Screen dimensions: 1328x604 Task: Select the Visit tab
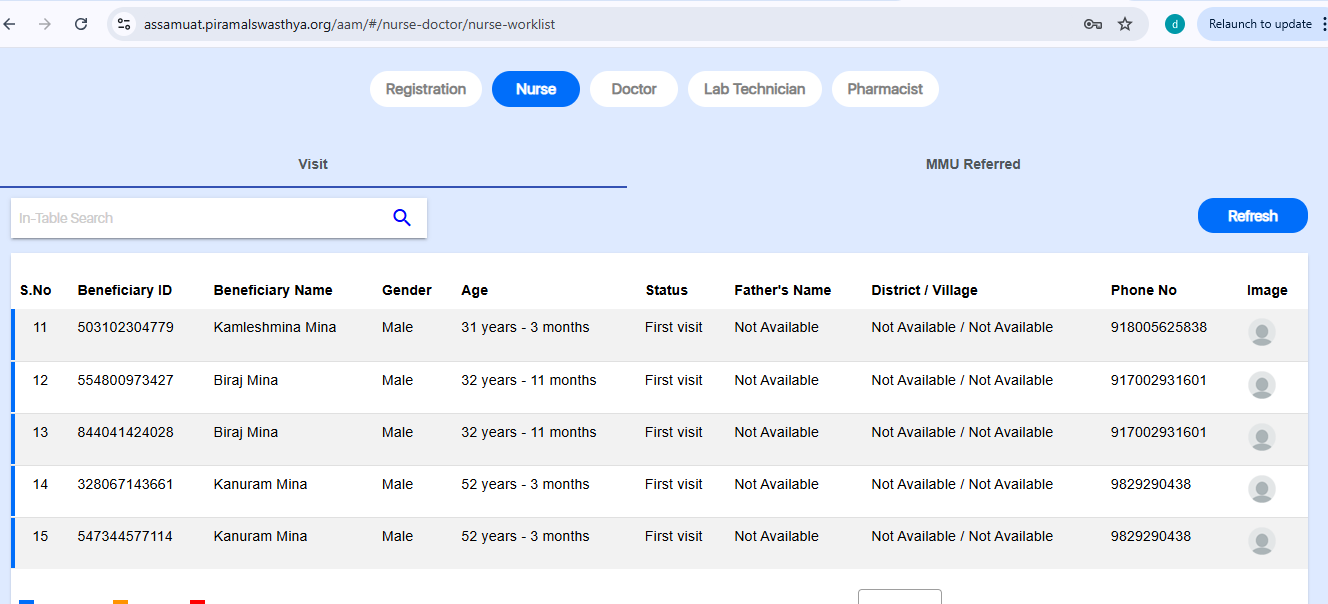pyautogui.click(x=313, y=164)
